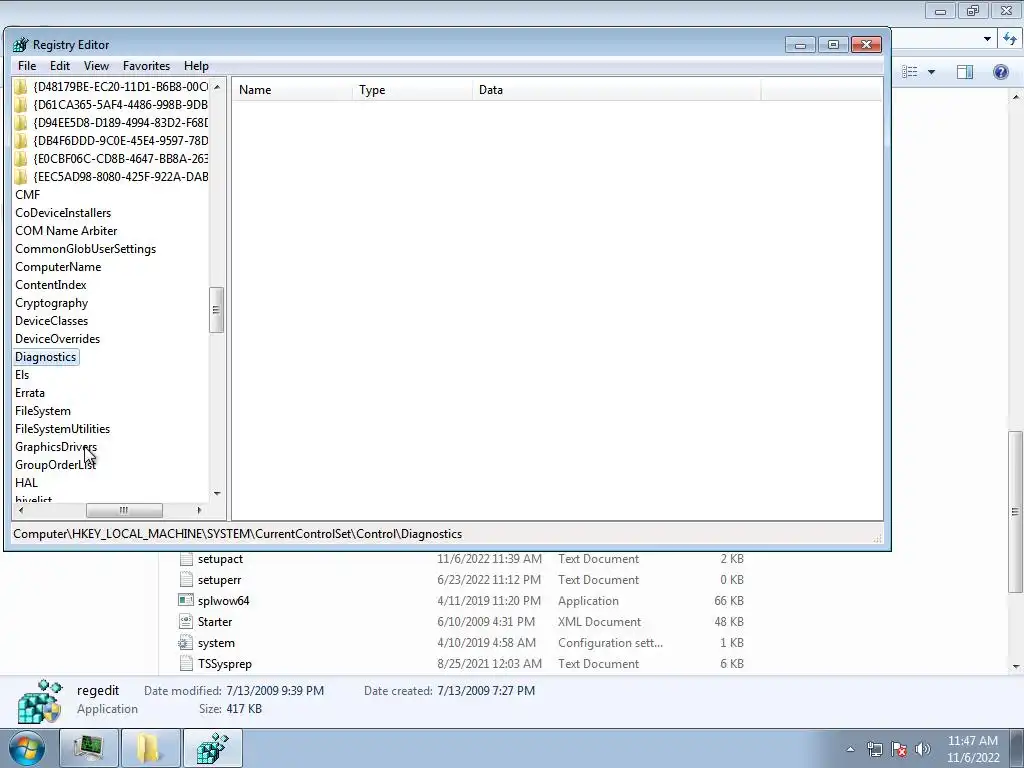Select the Els key

(x=22, y=375)
